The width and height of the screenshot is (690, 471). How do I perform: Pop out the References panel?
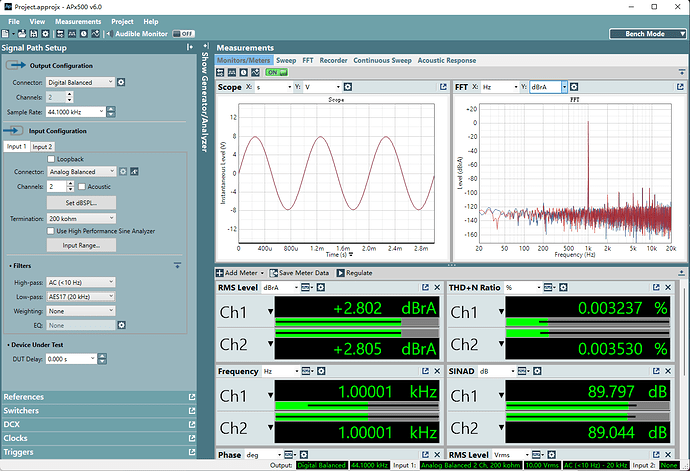pos(192,397)
